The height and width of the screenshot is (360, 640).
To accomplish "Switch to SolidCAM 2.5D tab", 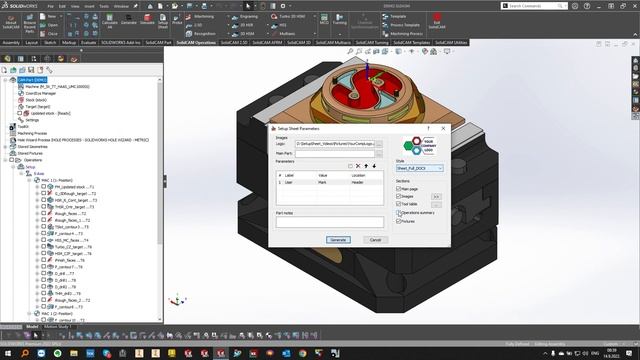I will tap(234, 42).
